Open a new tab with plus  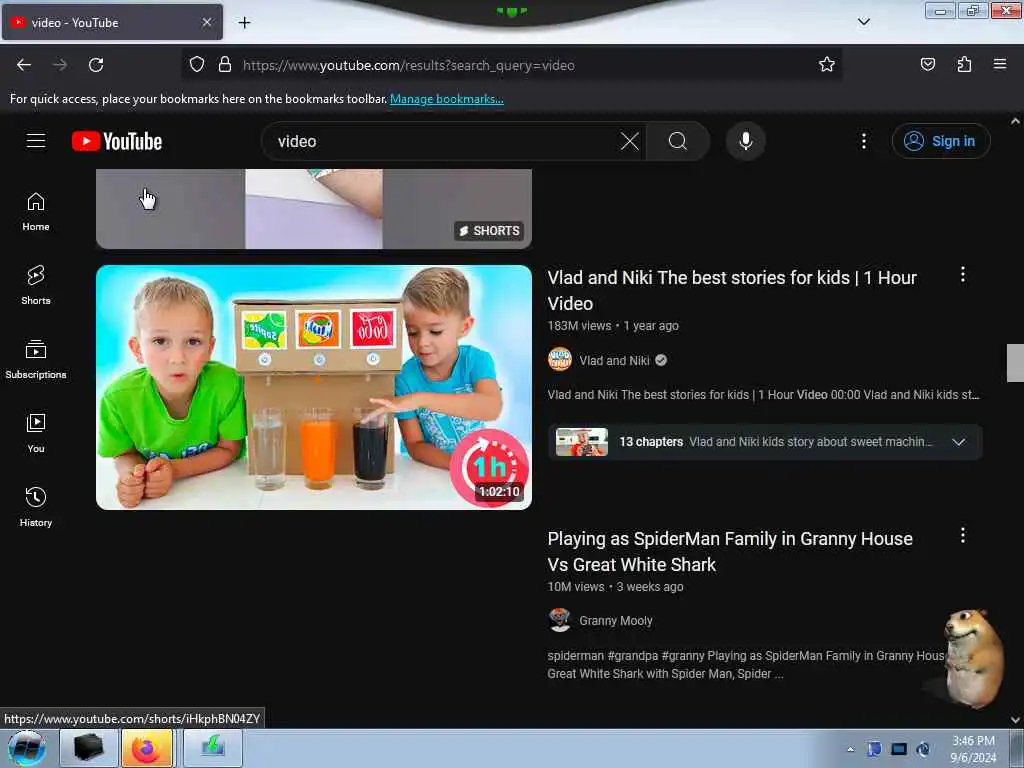click(244, 23)
